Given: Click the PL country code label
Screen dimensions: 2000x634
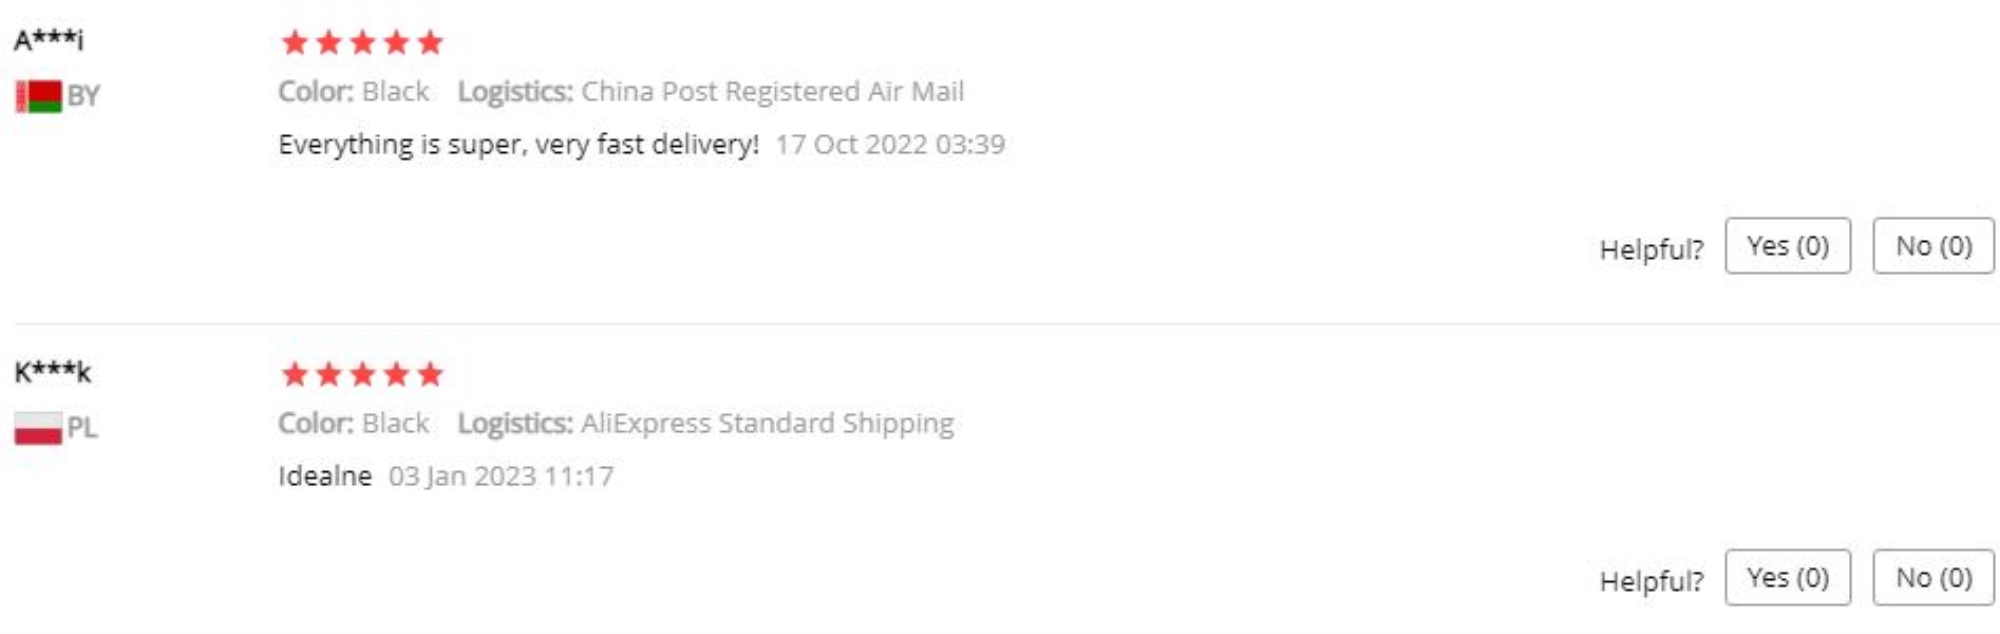Looking at the screenshot, I should 82,428.
